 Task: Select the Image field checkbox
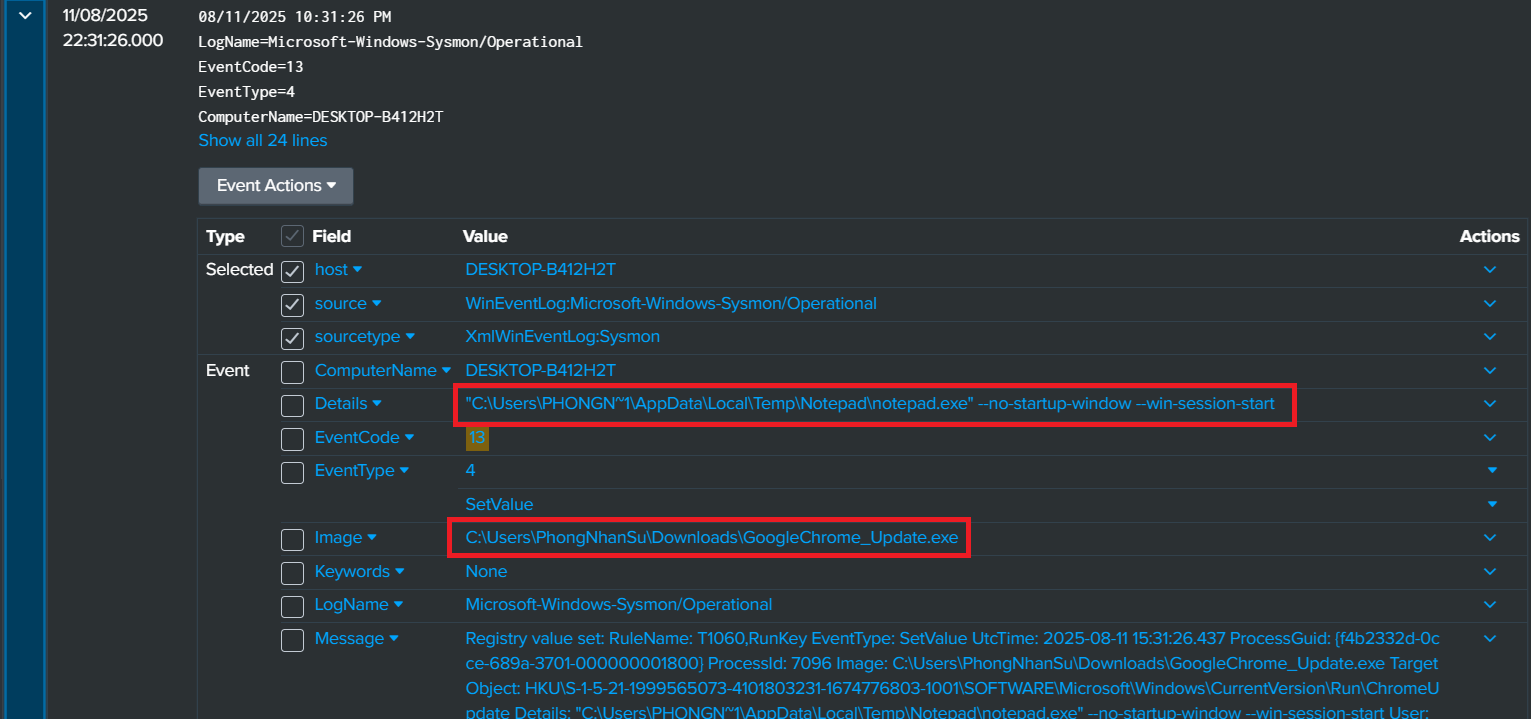tap(292, 539)
